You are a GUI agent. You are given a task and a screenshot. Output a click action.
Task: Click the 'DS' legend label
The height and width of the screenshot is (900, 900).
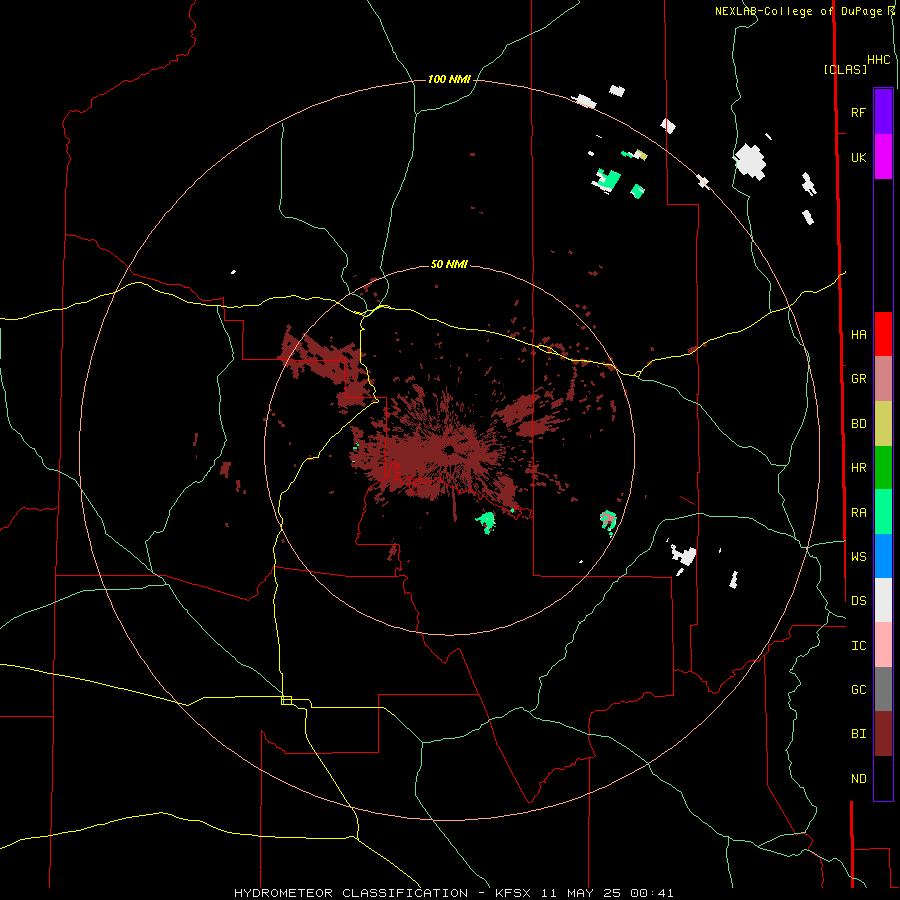858,600
